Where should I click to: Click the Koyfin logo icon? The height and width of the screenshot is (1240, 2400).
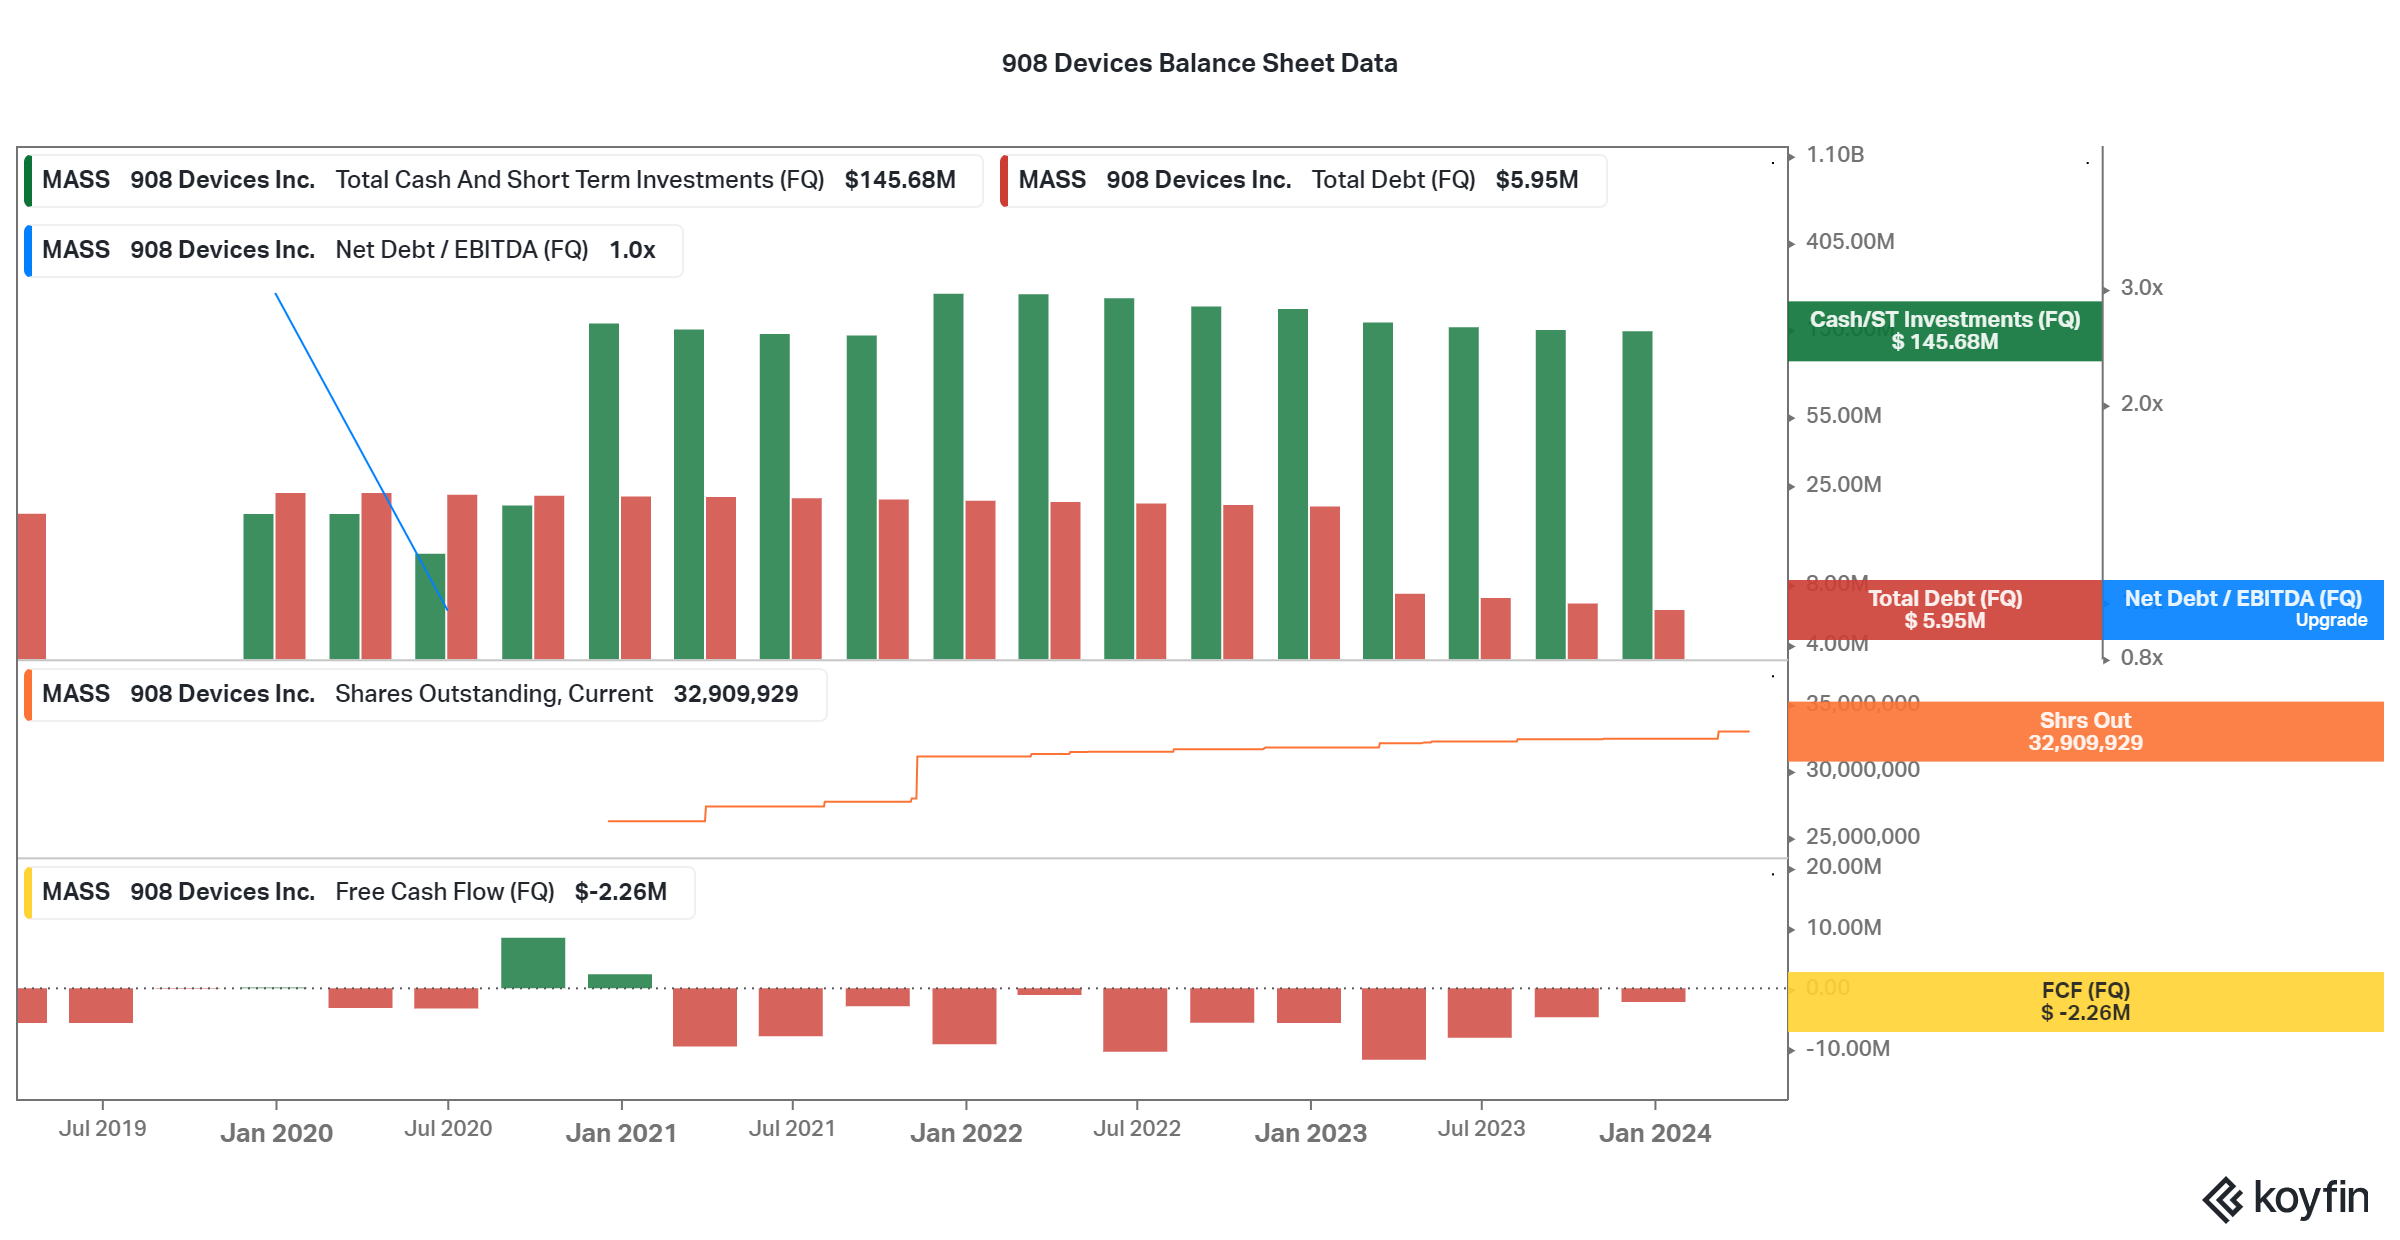[x=2224, y=1199]
